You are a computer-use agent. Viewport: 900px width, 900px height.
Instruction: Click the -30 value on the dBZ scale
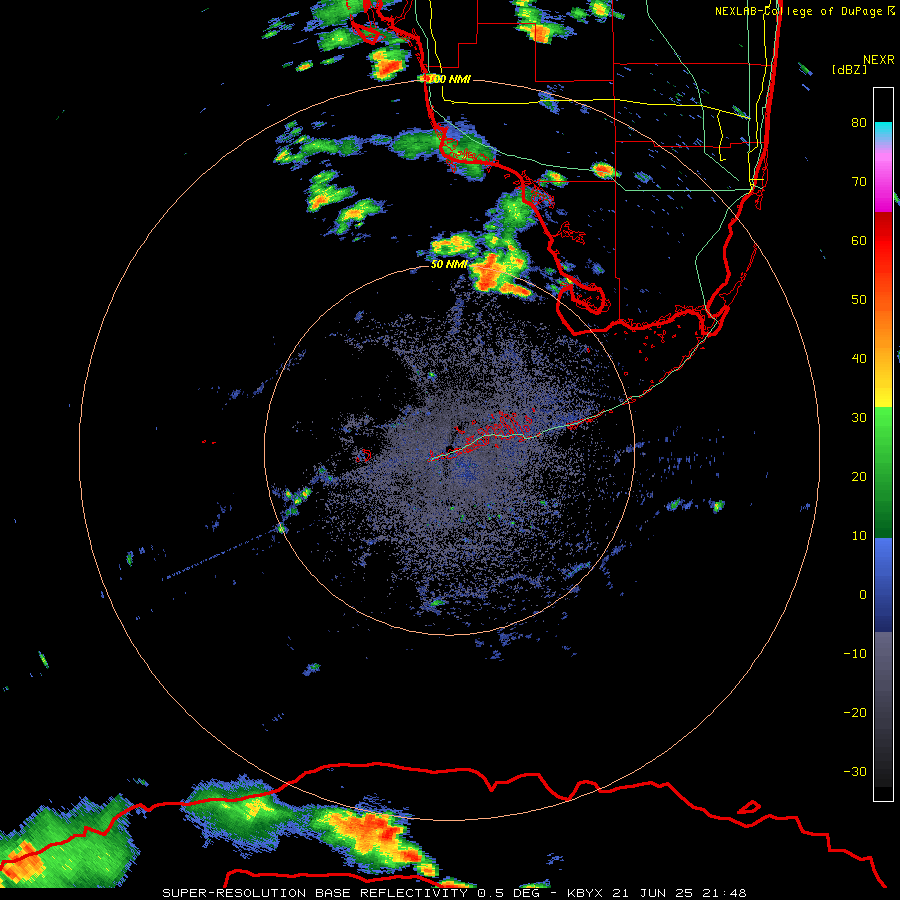[x=855, y=771]
